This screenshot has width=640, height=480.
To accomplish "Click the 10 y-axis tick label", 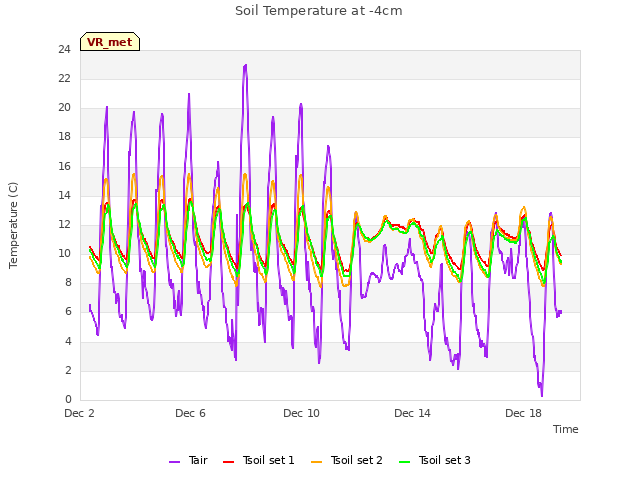I will pos(64,253).
